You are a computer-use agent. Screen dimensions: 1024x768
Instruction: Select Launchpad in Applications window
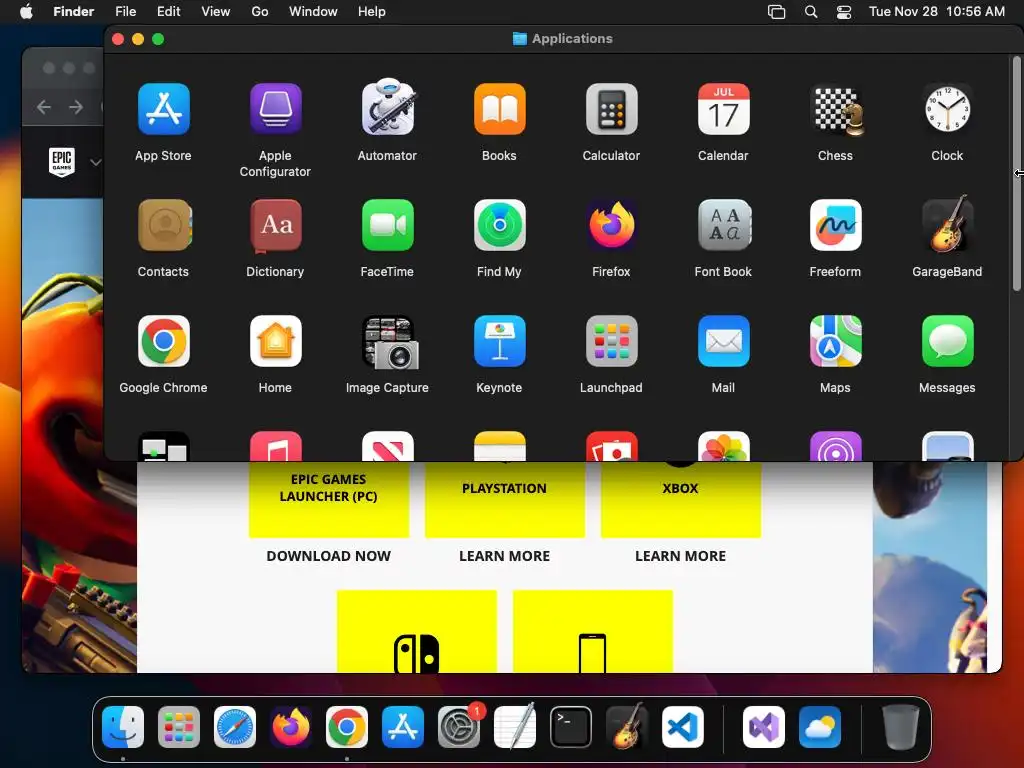pyautogui.click(x=611, y=341)
